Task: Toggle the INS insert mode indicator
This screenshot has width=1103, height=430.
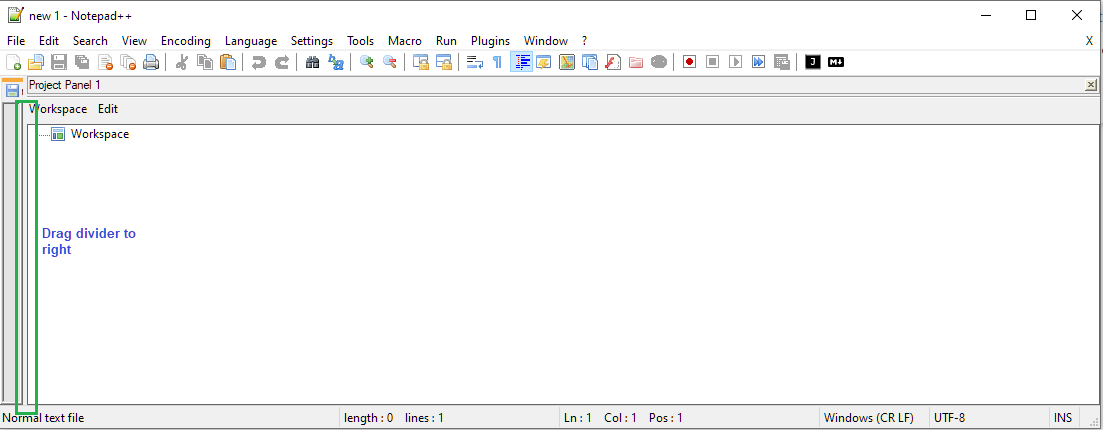Action: (x=1063, y=418)
